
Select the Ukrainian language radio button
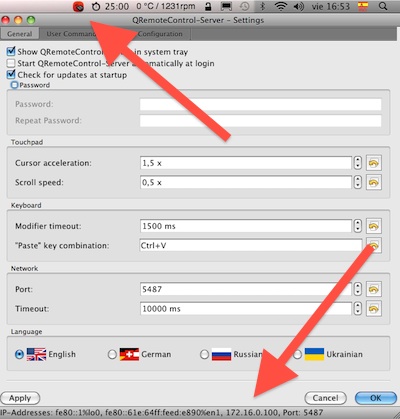point(297,354)
